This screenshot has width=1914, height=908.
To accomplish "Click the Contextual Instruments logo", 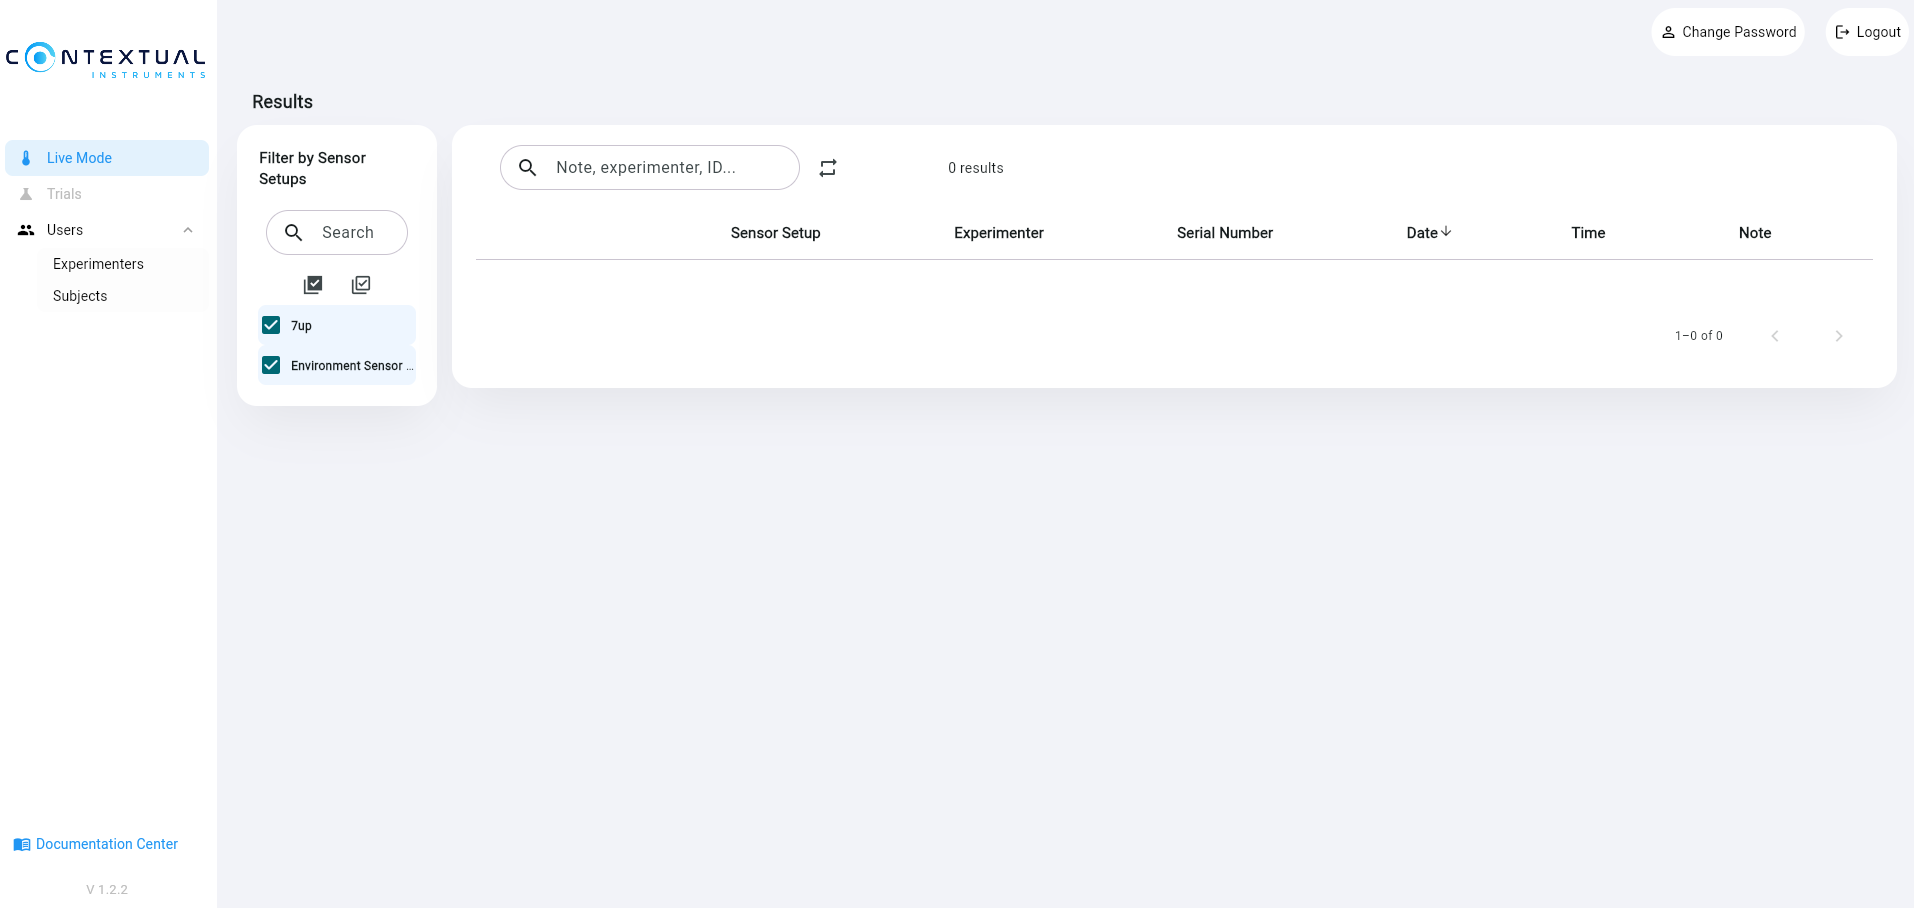I will coord(106,59).
